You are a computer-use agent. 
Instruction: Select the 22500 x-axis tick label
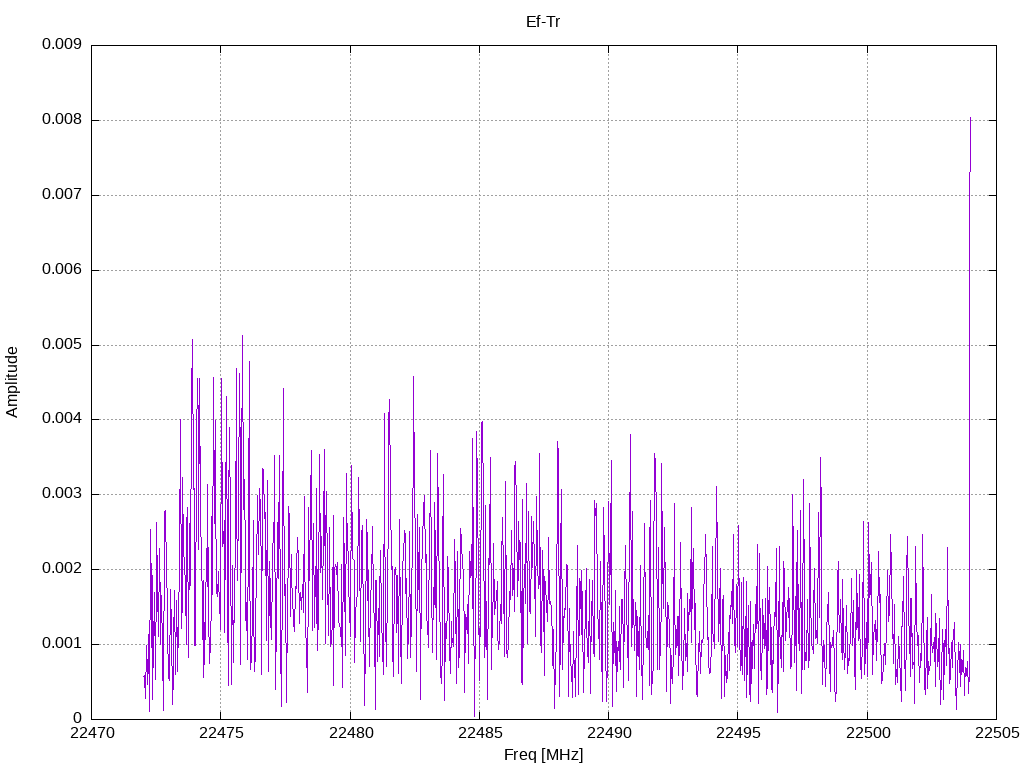point(866,733)
